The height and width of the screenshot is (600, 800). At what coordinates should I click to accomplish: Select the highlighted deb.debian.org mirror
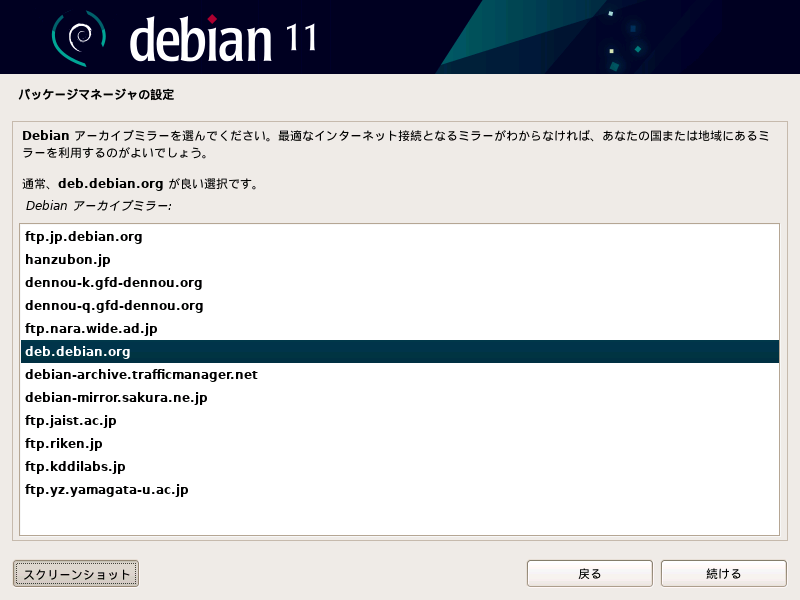[x=399, y=352]
